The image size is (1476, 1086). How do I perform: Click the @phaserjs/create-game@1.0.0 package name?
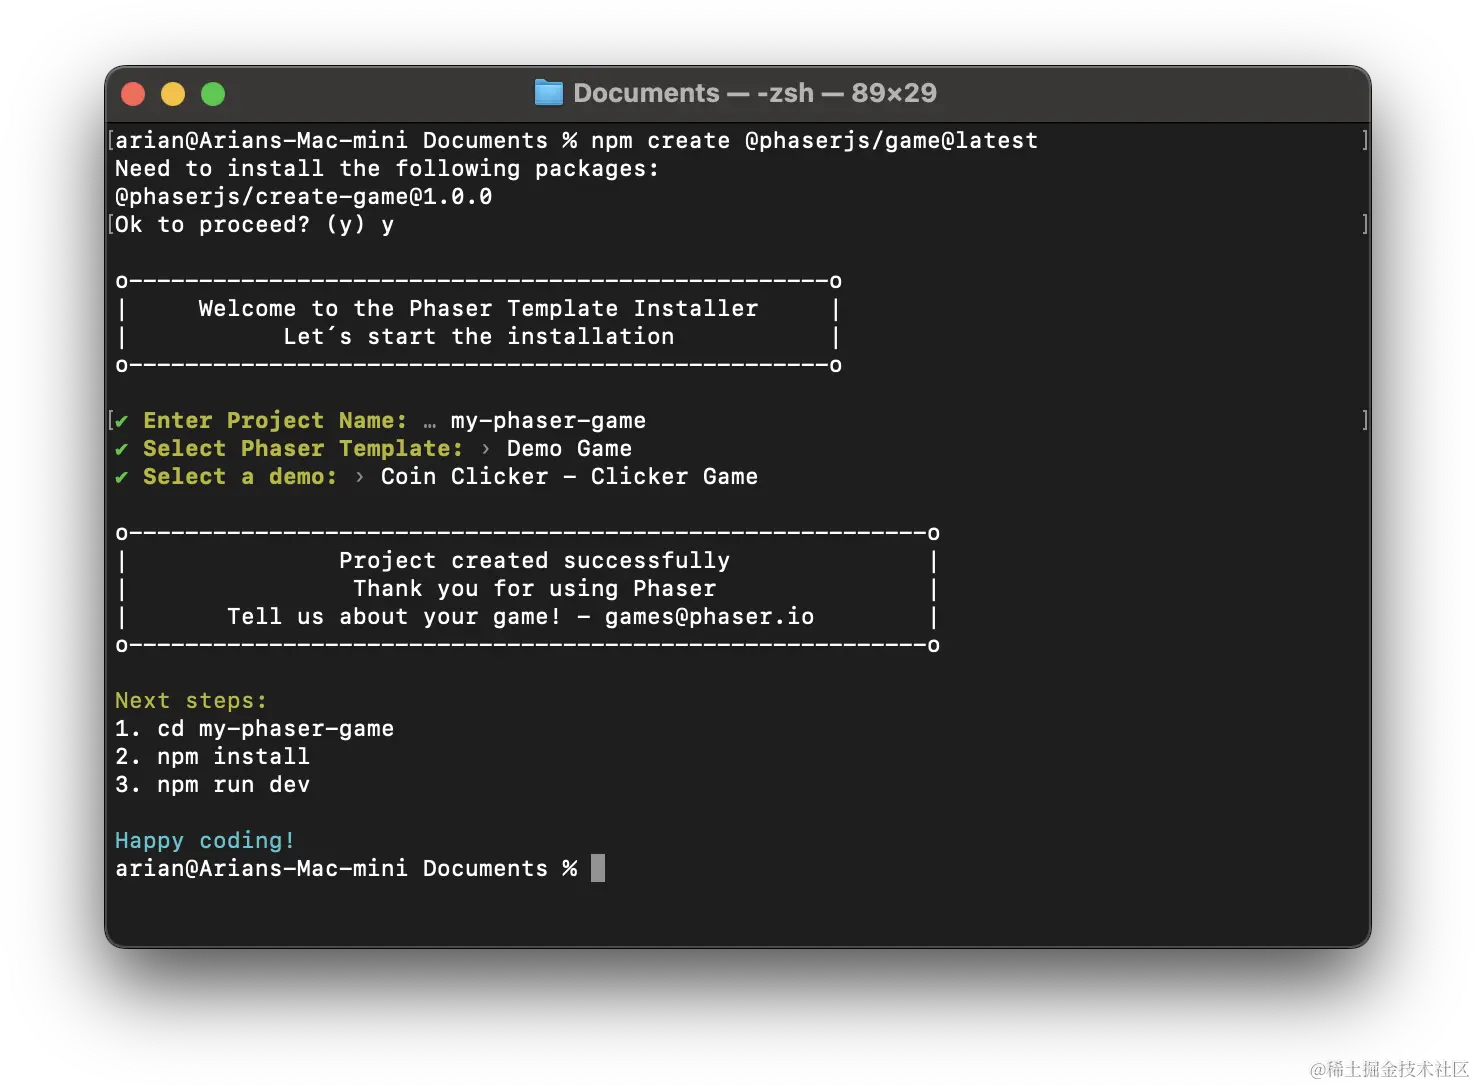303,197
